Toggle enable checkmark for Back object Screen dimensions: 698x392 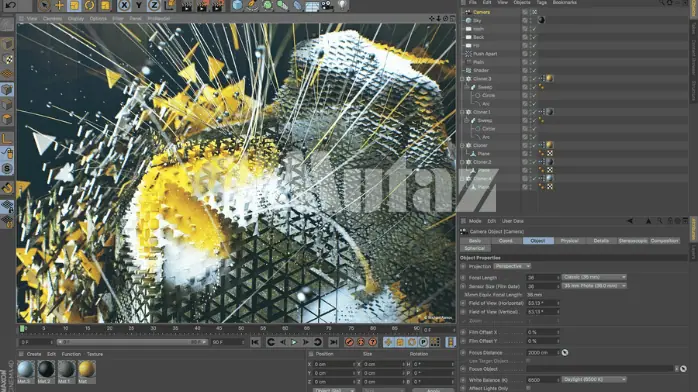pyautogui.click(x=535, y=37)
